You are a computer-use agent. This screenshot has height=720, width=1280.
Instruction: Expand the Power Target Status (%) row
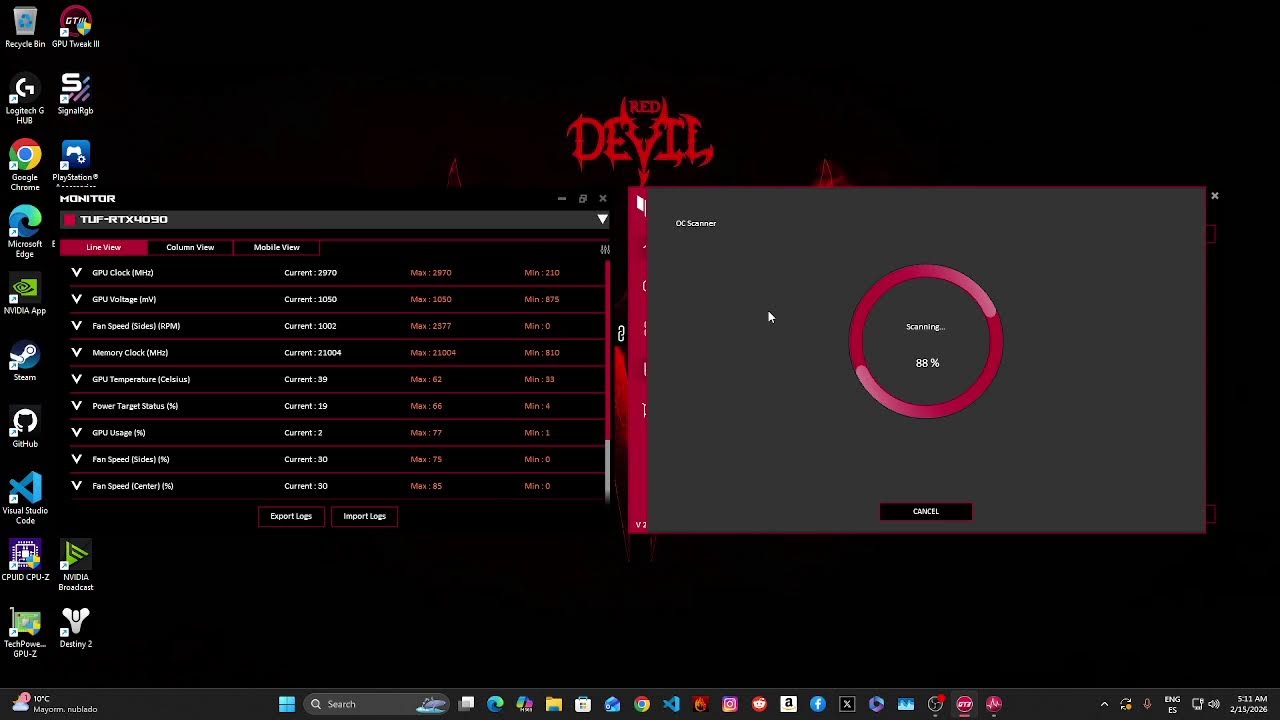pyautogui.click(x=76, y=406)
